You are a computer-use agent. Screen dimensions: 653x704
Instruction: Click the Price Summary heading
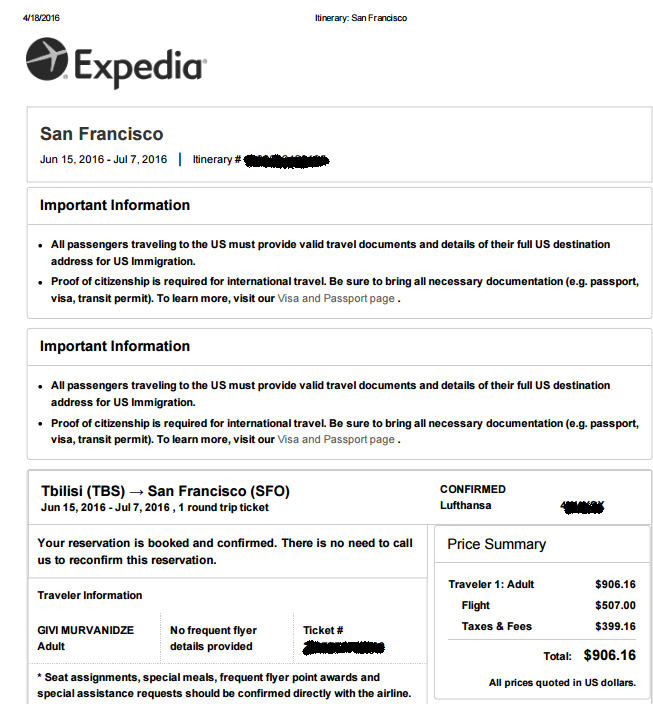pyautogui.click(x=496, y=544)
